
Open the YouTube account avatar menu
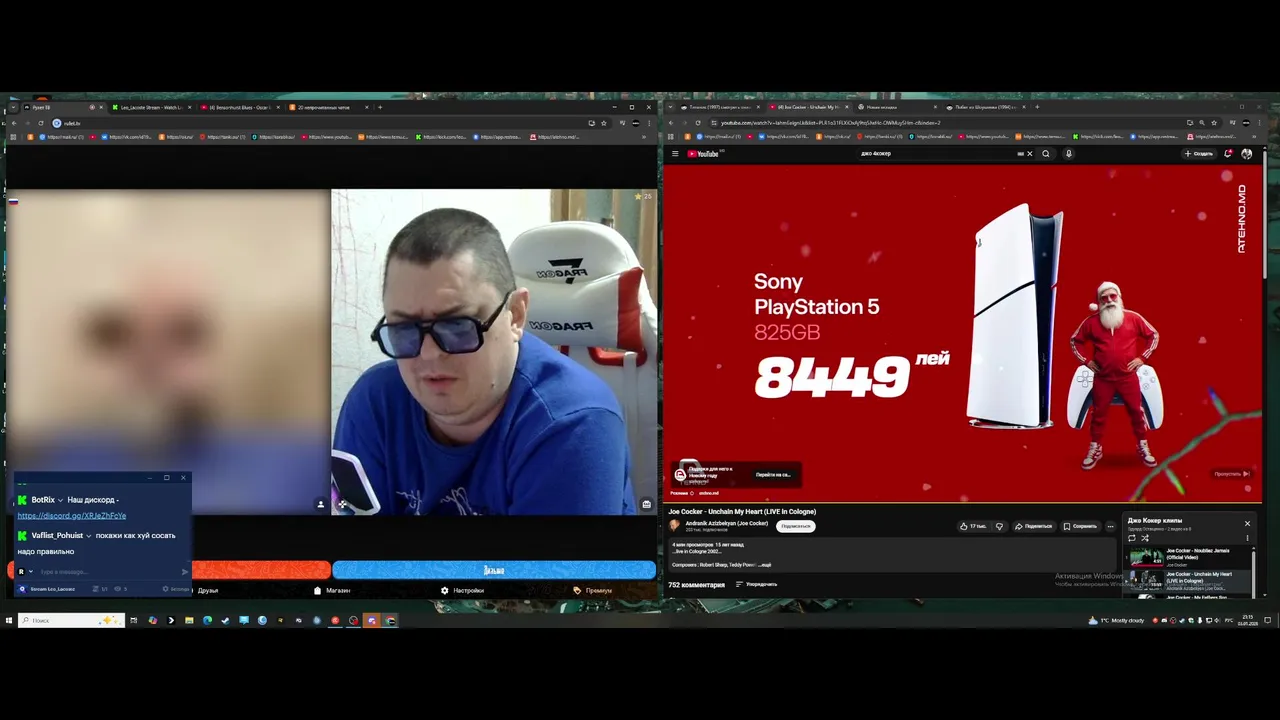[x=1246, y=154]
